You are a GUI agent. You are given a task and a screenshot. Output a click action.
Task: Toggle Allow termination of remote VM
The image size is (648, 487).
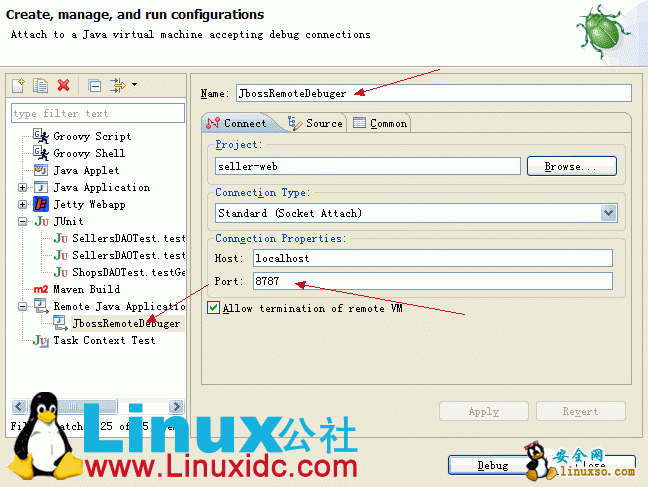click(213, 308)
